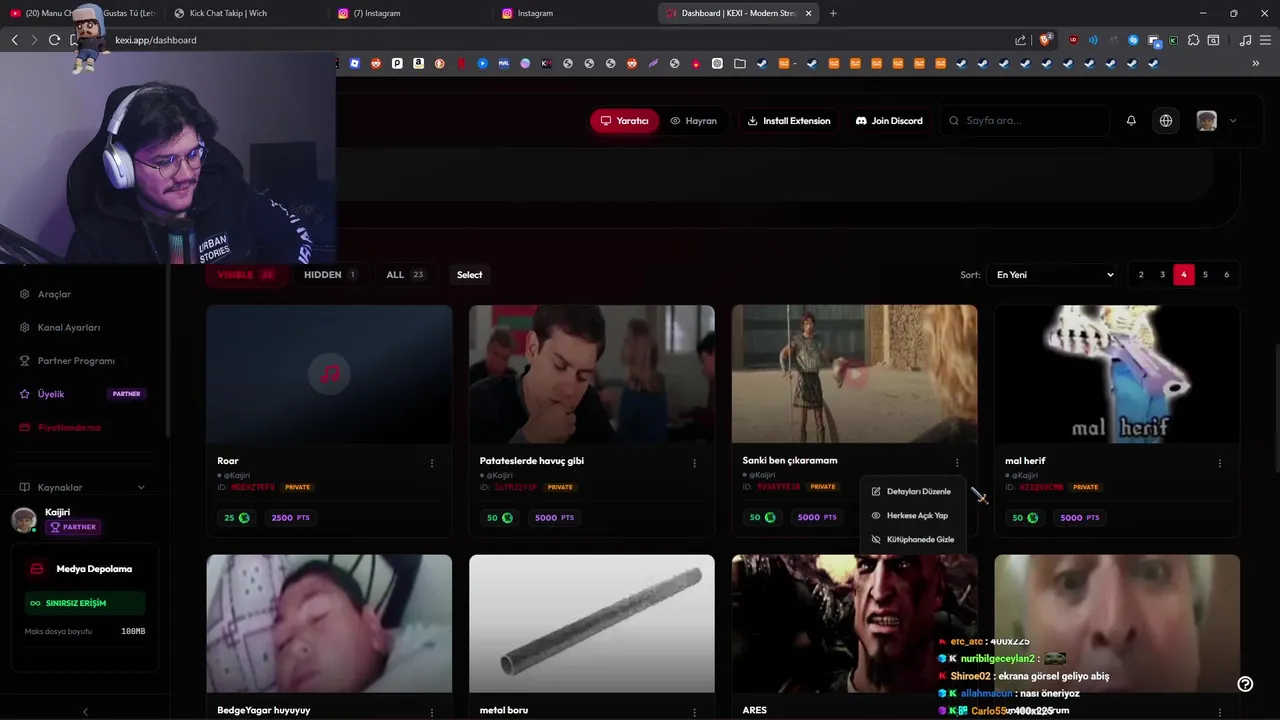Expand account dropdown chevron beside avatar

tap(1233, 121)
